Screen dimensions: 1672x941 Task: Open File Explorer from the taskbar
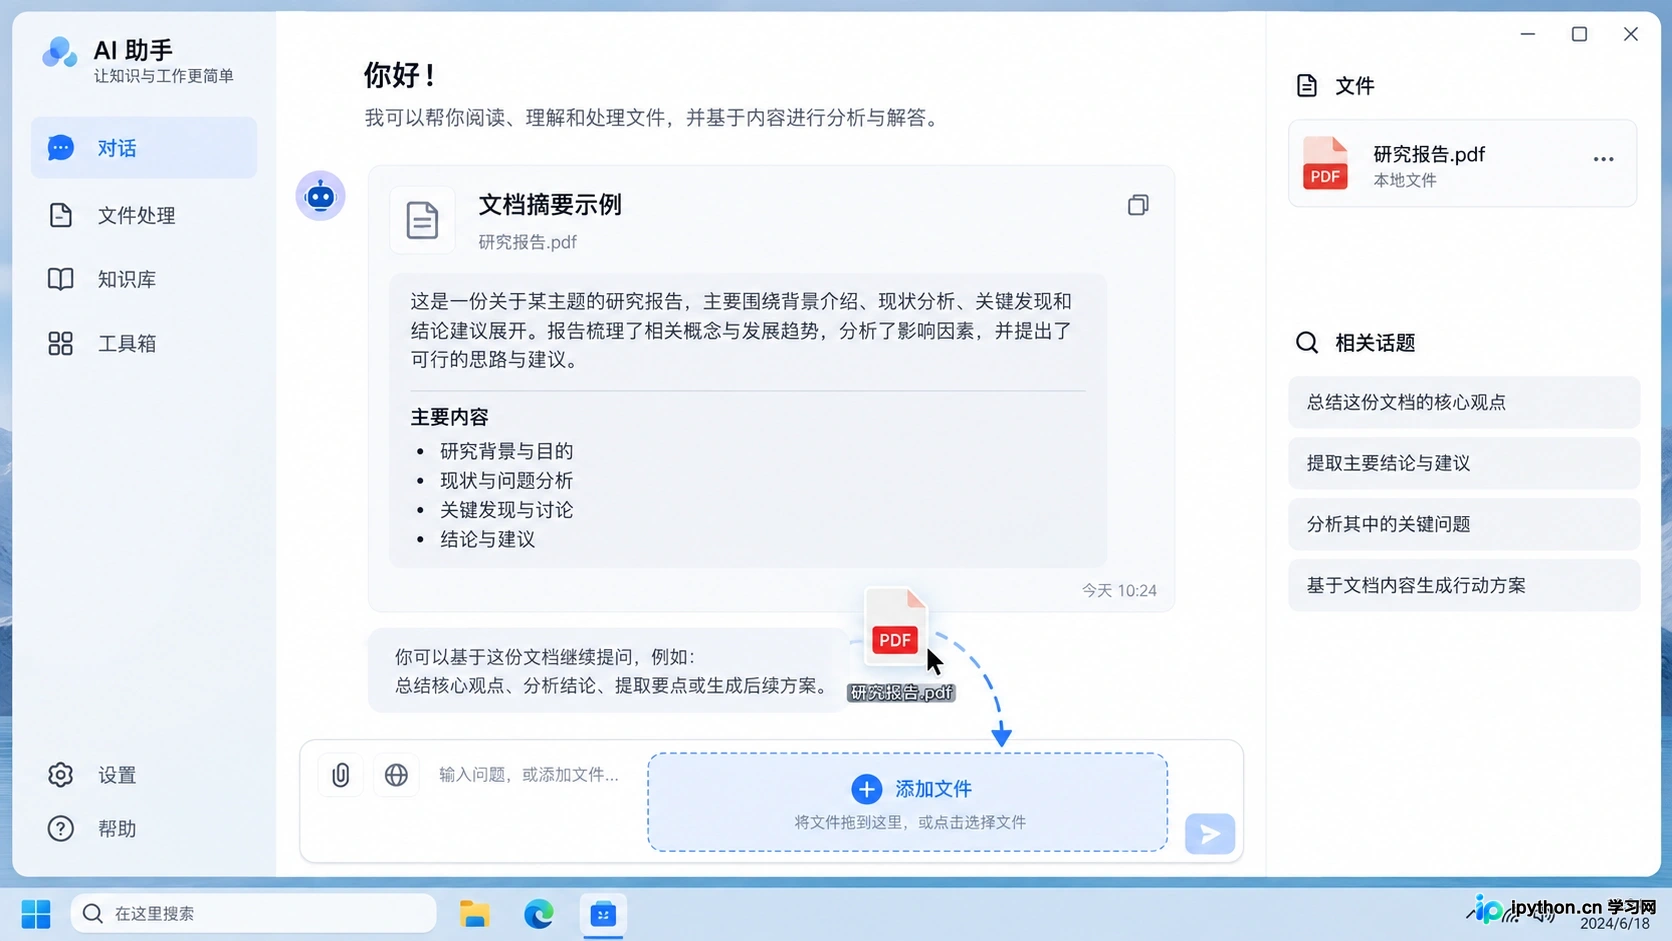pyautogui.click(x=474, y=914)
